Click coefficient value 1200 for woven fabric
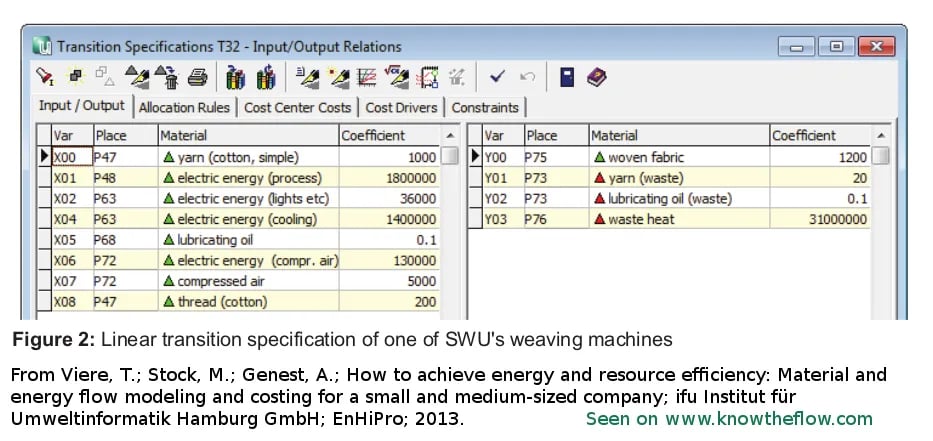933x441 pixels. tap(852, 157)
